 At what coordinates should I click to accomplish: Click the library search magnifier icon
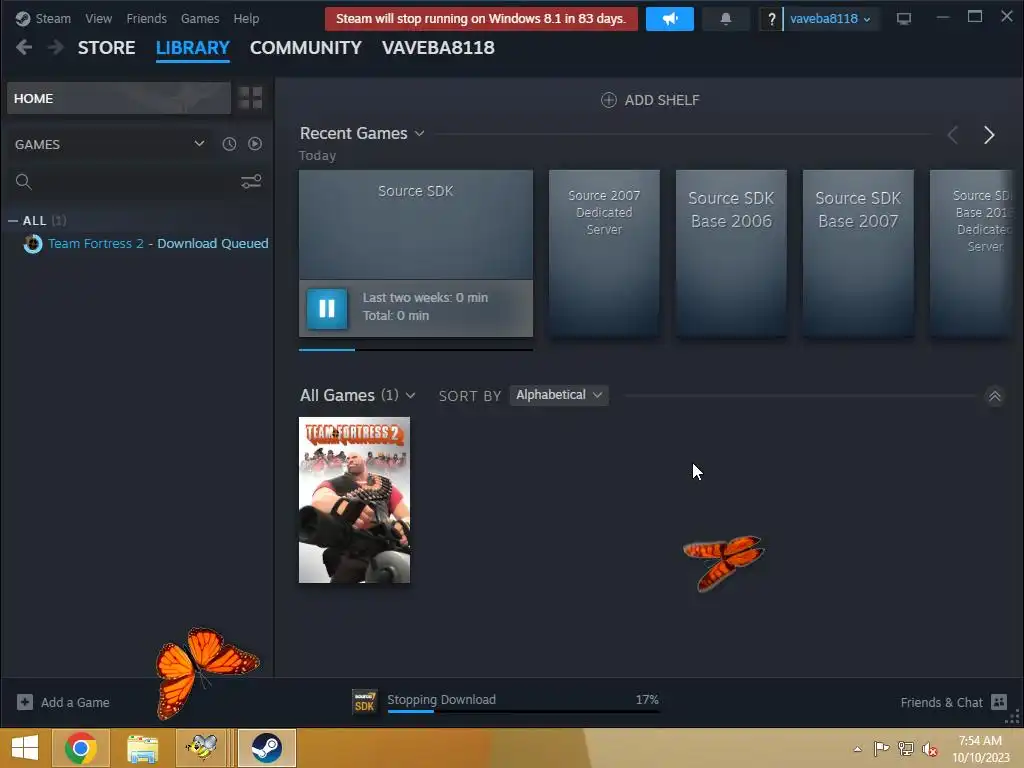click(24, 182)
